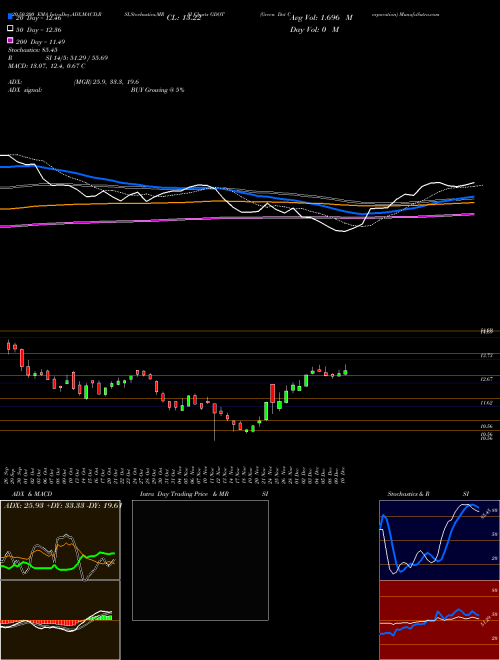Open the red RSI indicator panel

(x=439, y=620)
